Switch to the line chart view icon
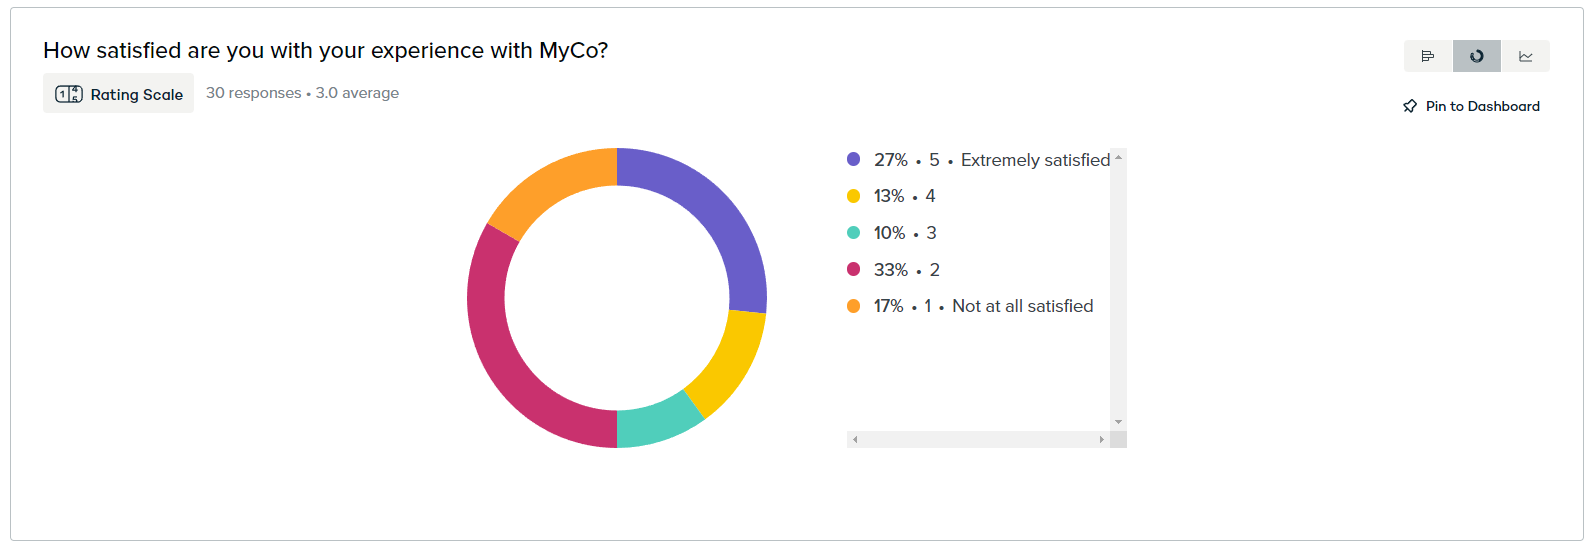1594x552 pixels. (x=1525, y=56)
